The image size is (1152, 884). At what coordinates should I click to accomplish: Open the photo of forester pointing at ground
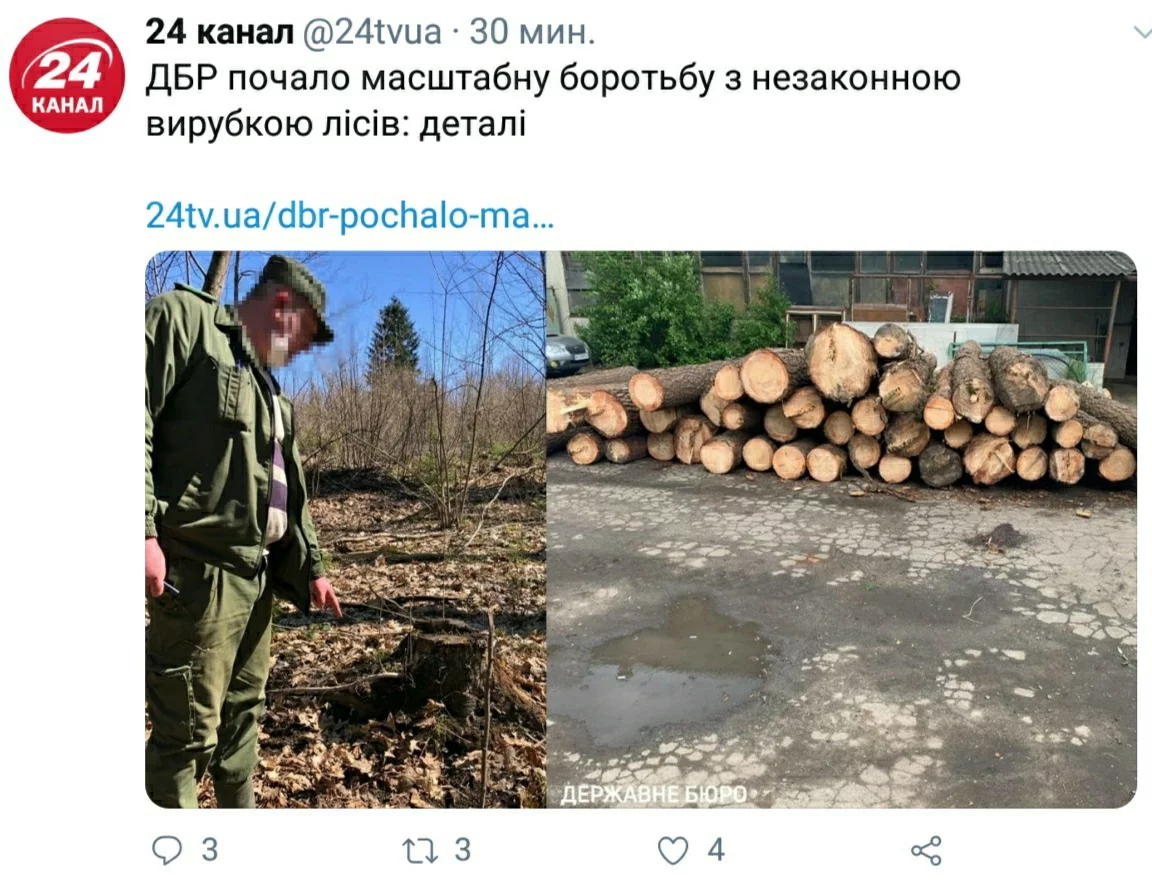345,530
